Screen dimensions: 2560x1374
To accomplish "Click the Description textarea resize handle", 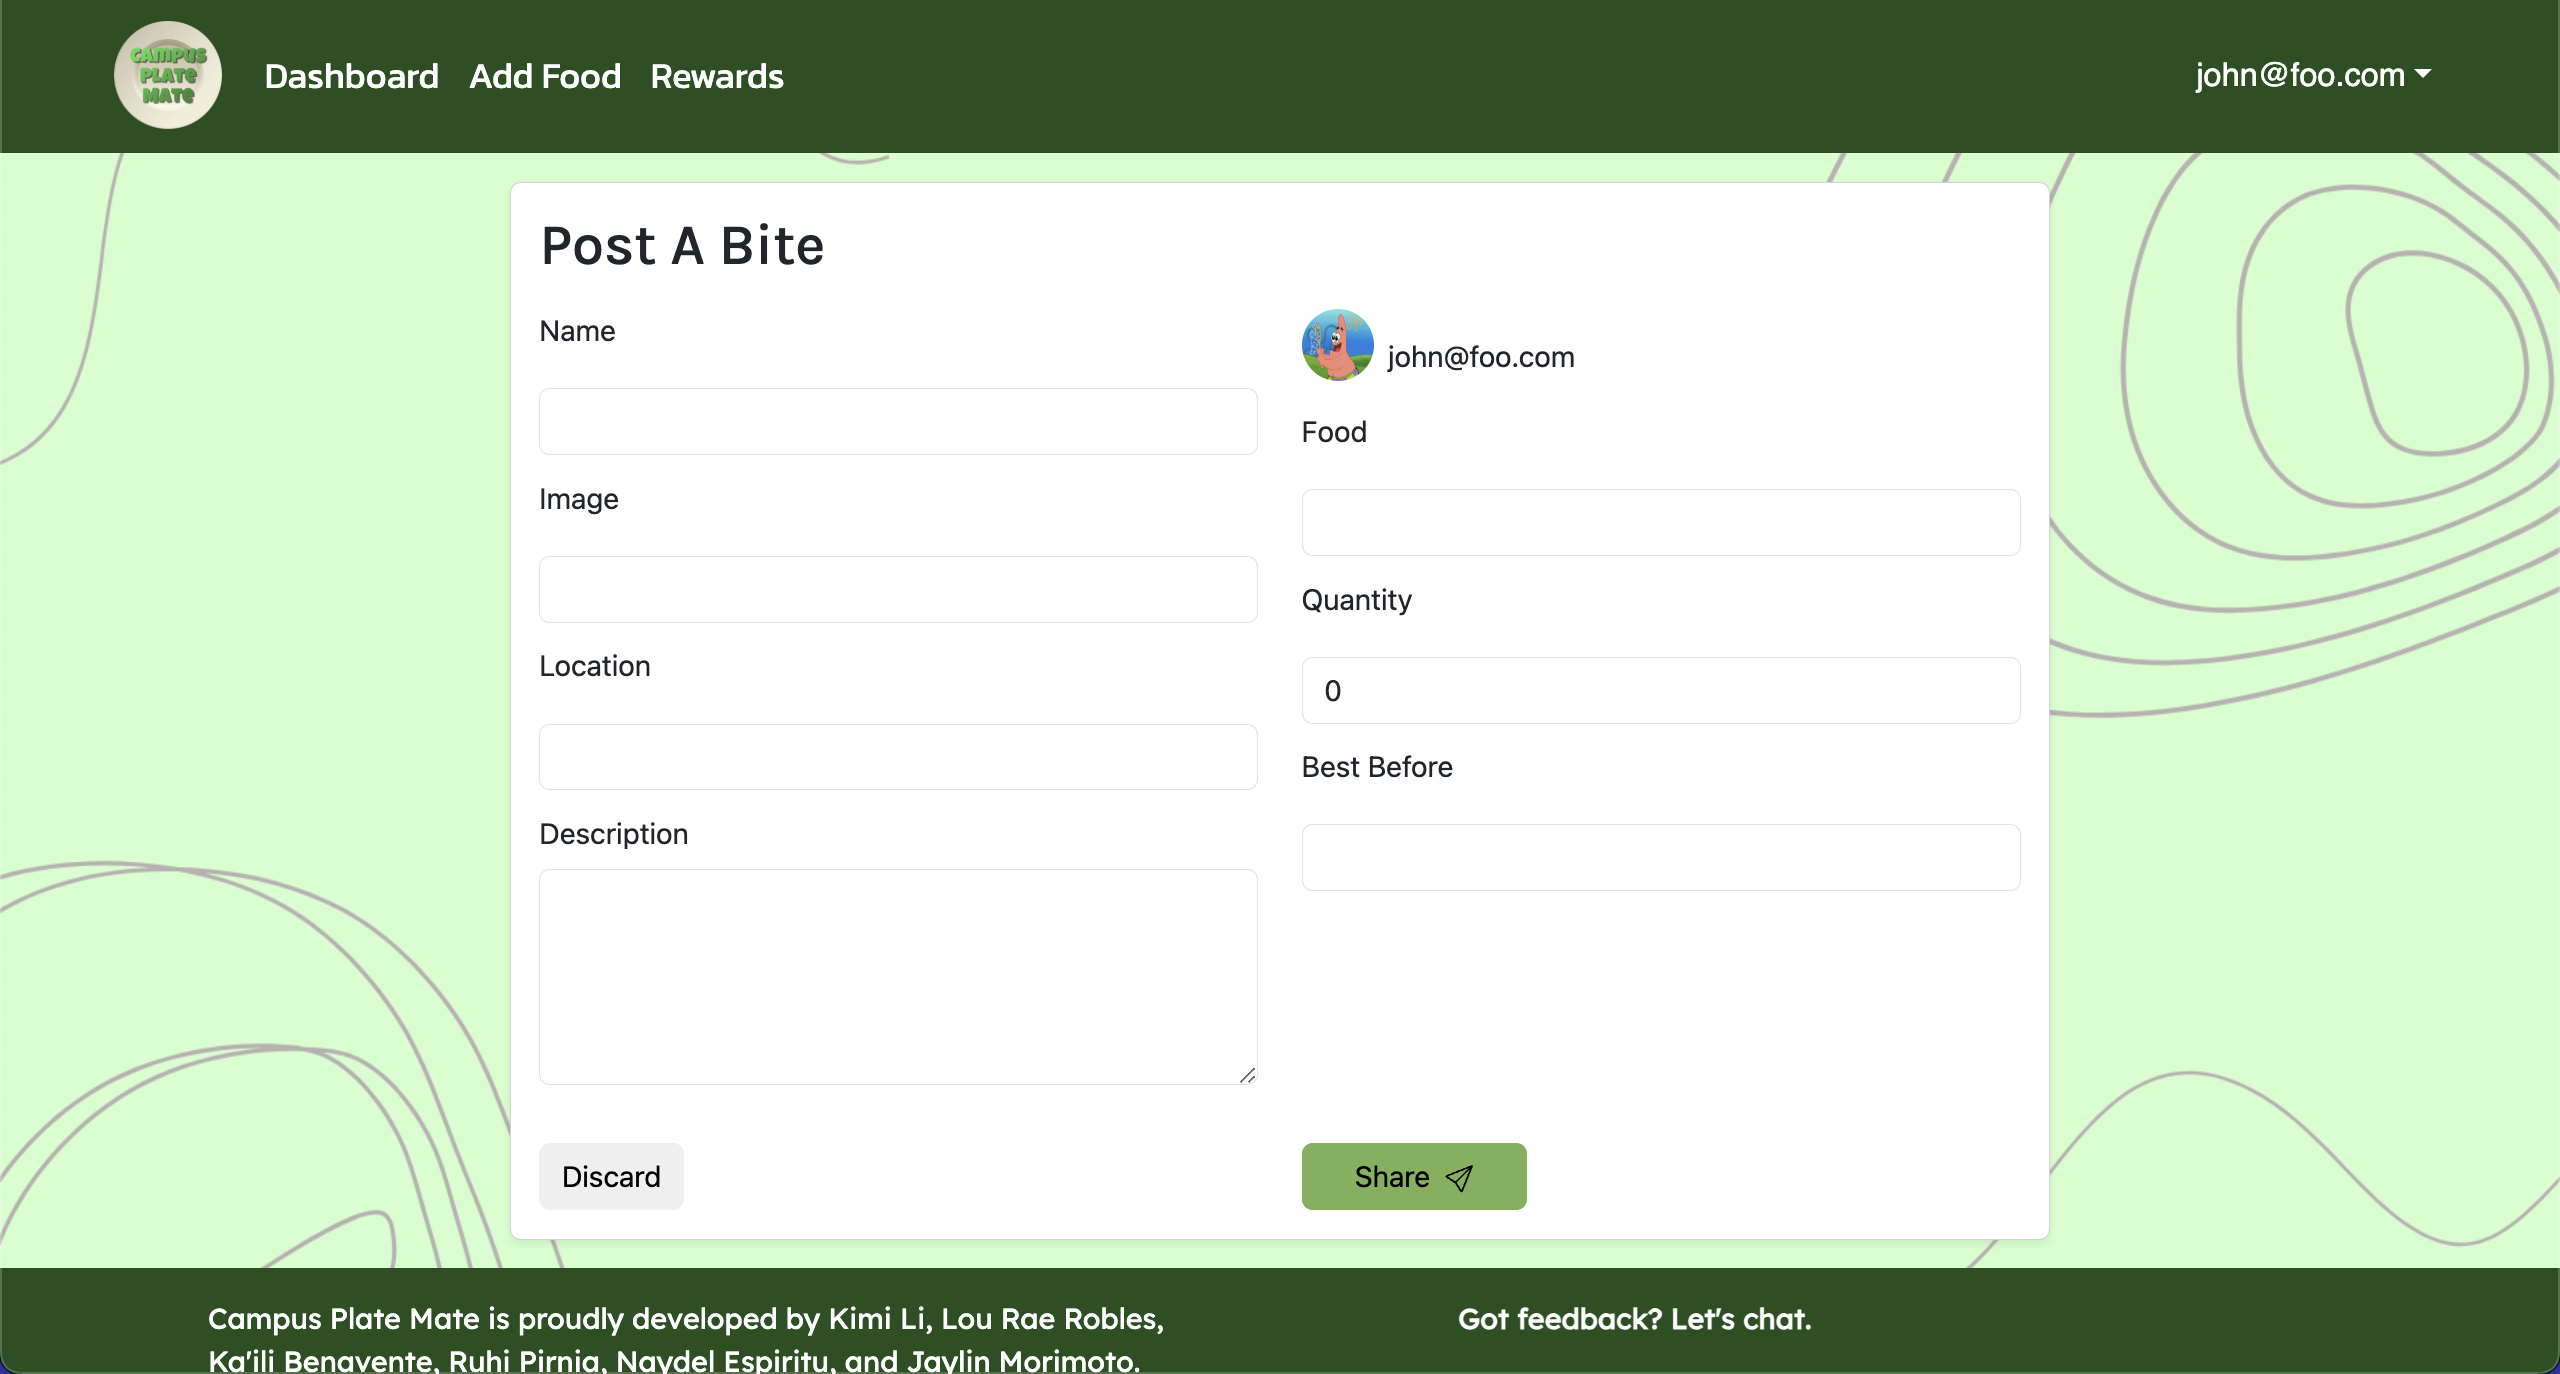I will 1247,1075.
